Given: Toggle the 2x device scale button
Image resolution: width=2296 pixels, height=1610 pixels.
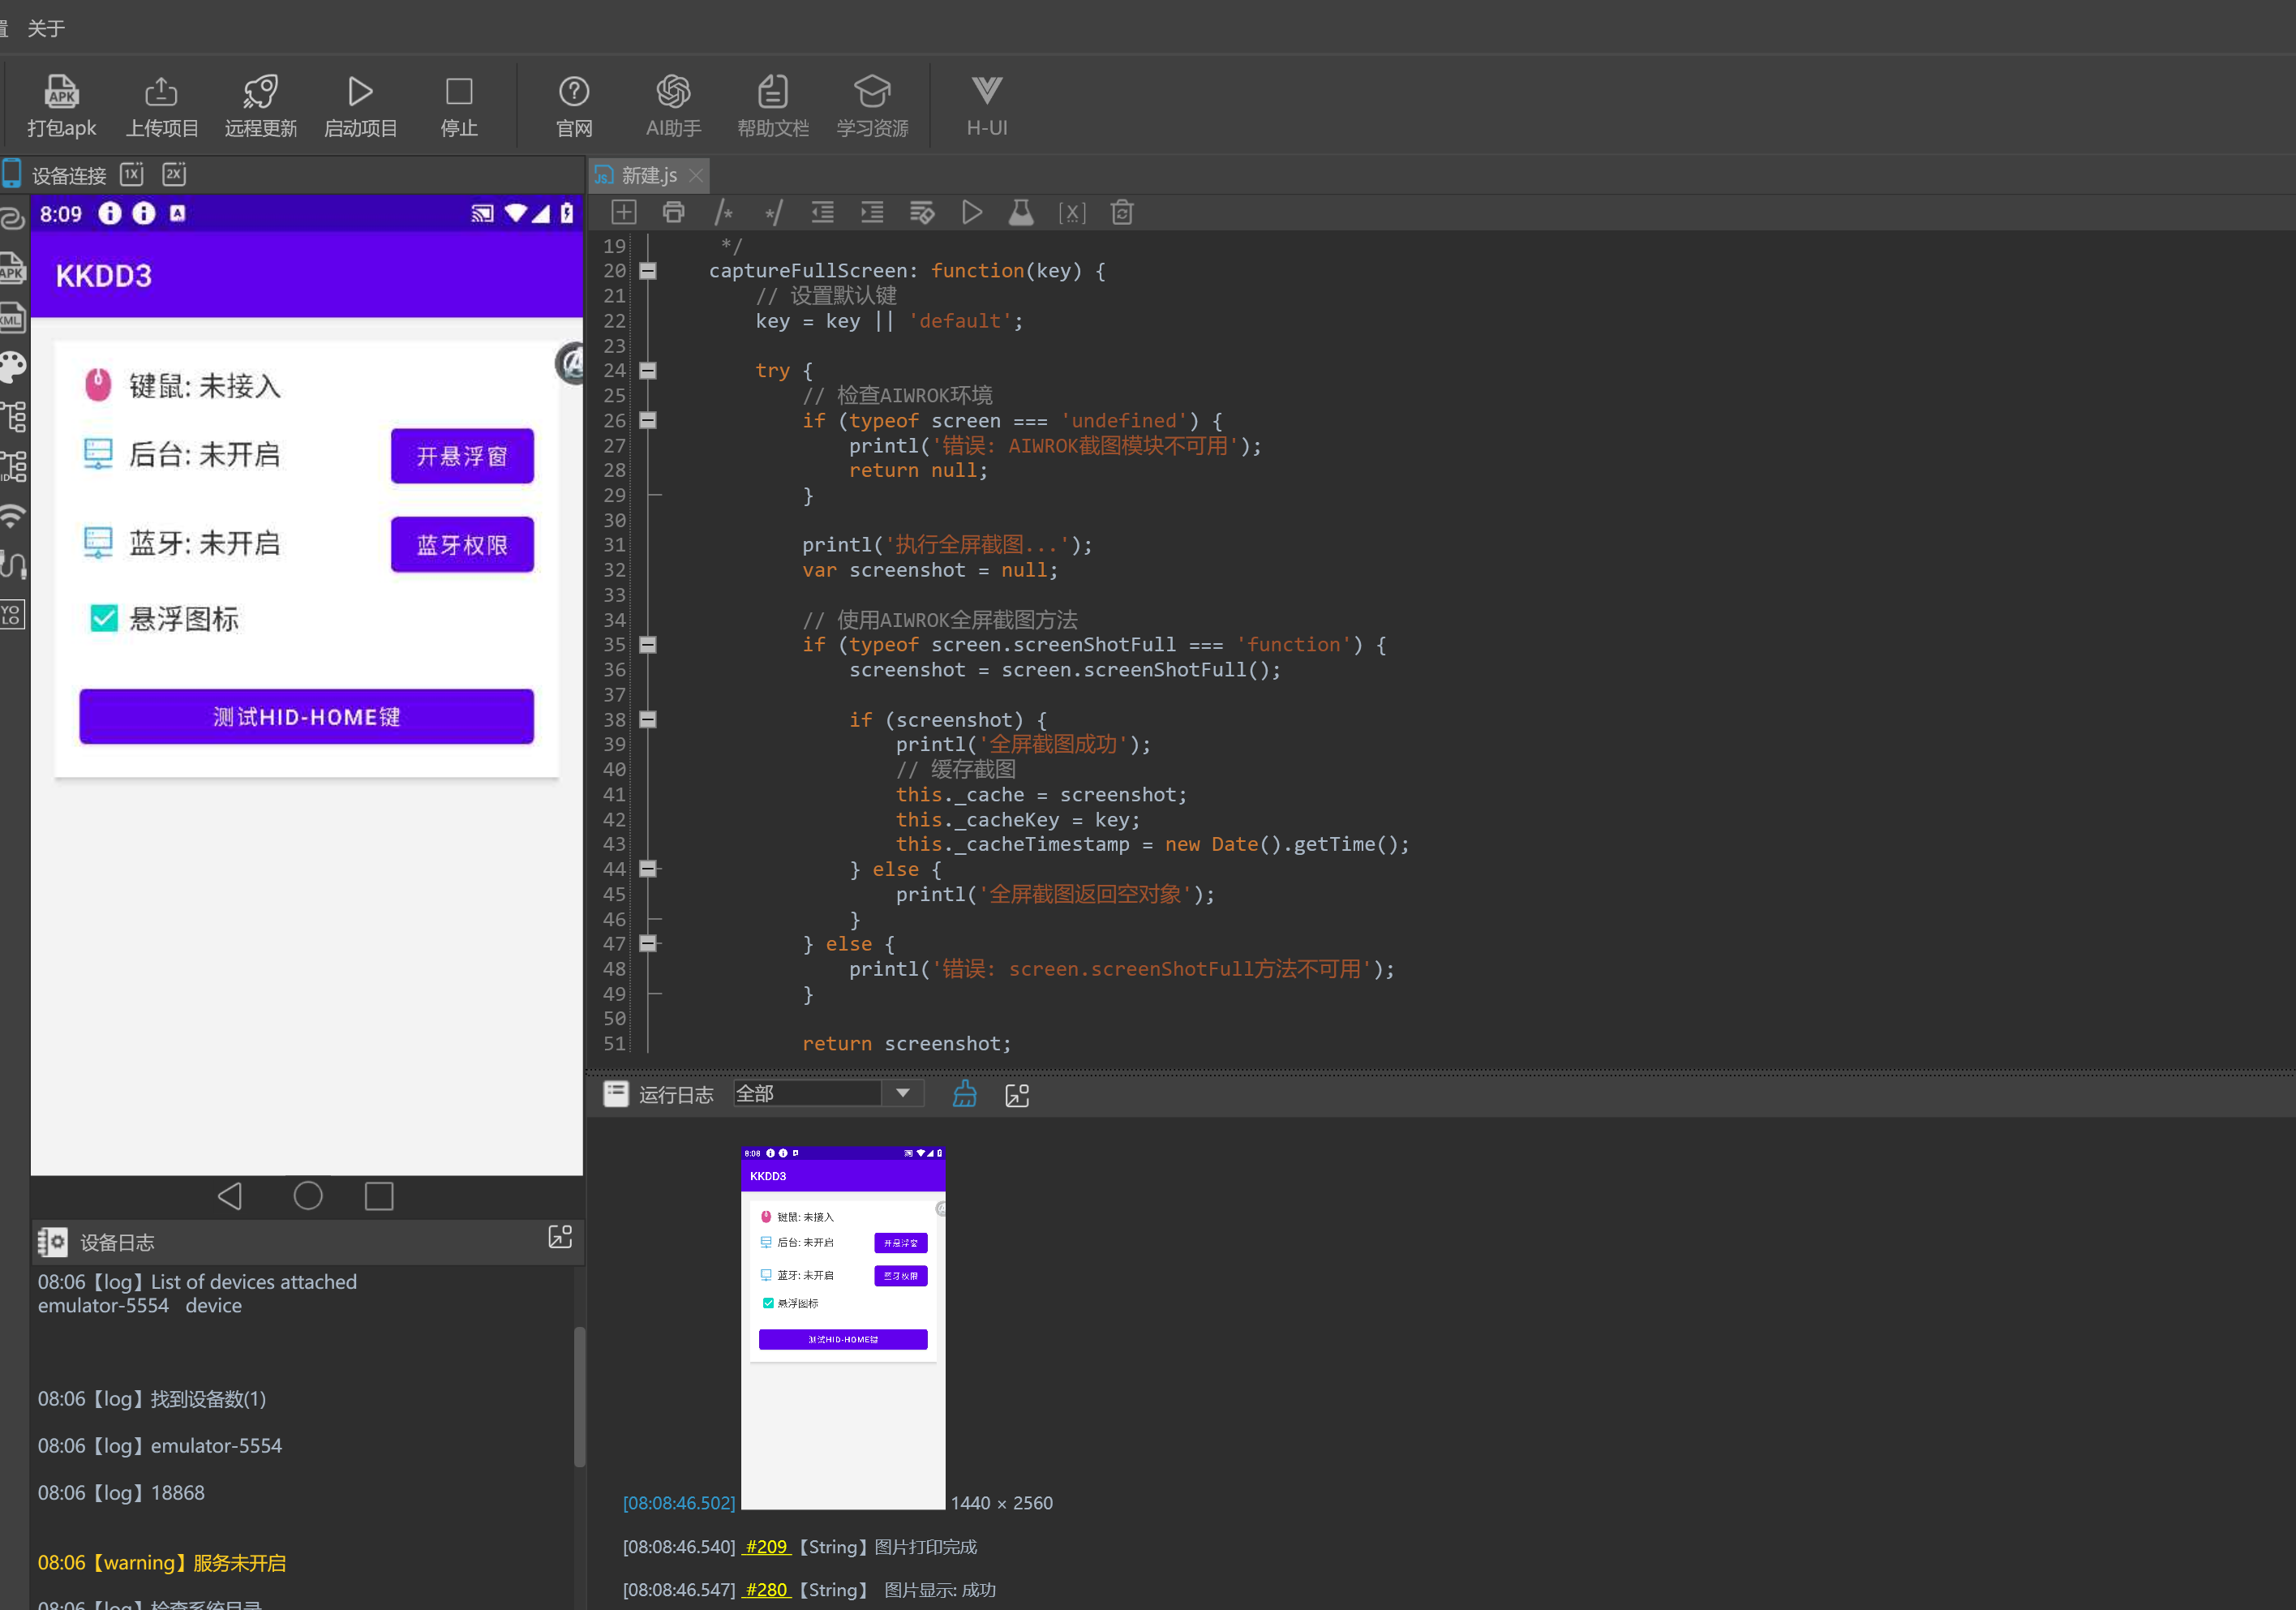Looking at the screenshot, I should [174, 174].
